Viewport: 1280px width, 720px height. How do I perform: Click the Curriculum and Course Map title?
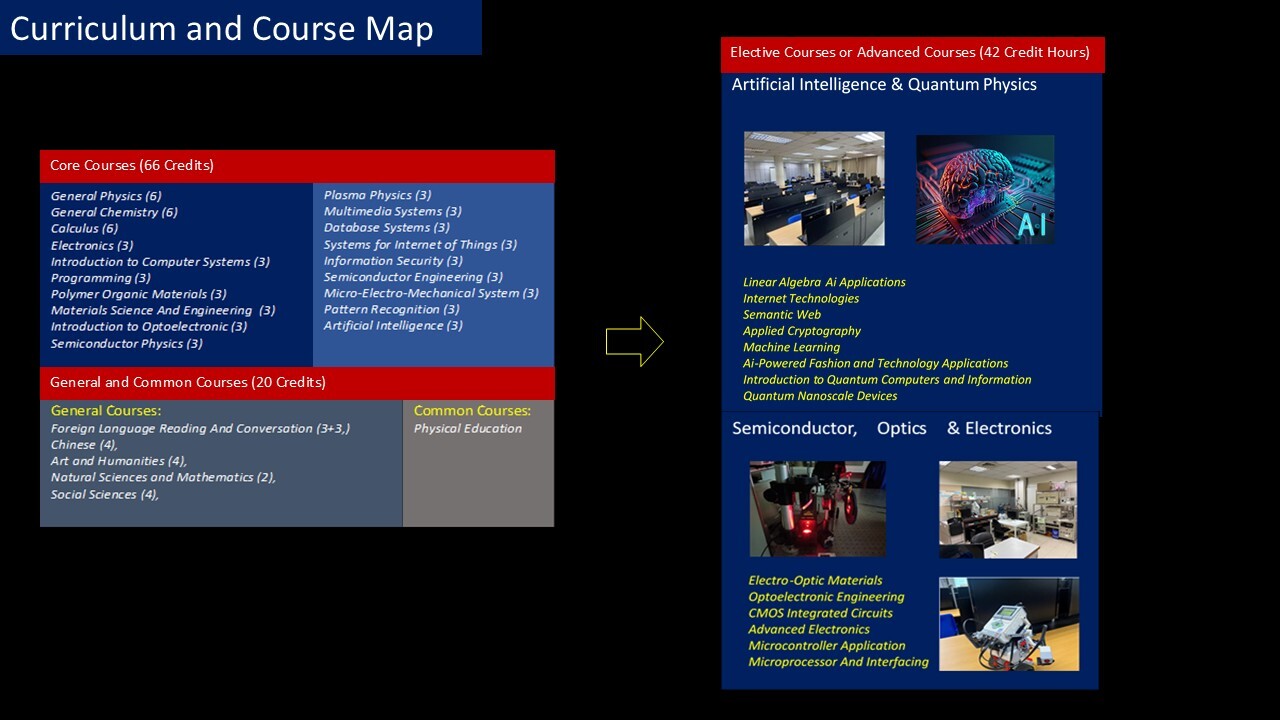point(222,28)
